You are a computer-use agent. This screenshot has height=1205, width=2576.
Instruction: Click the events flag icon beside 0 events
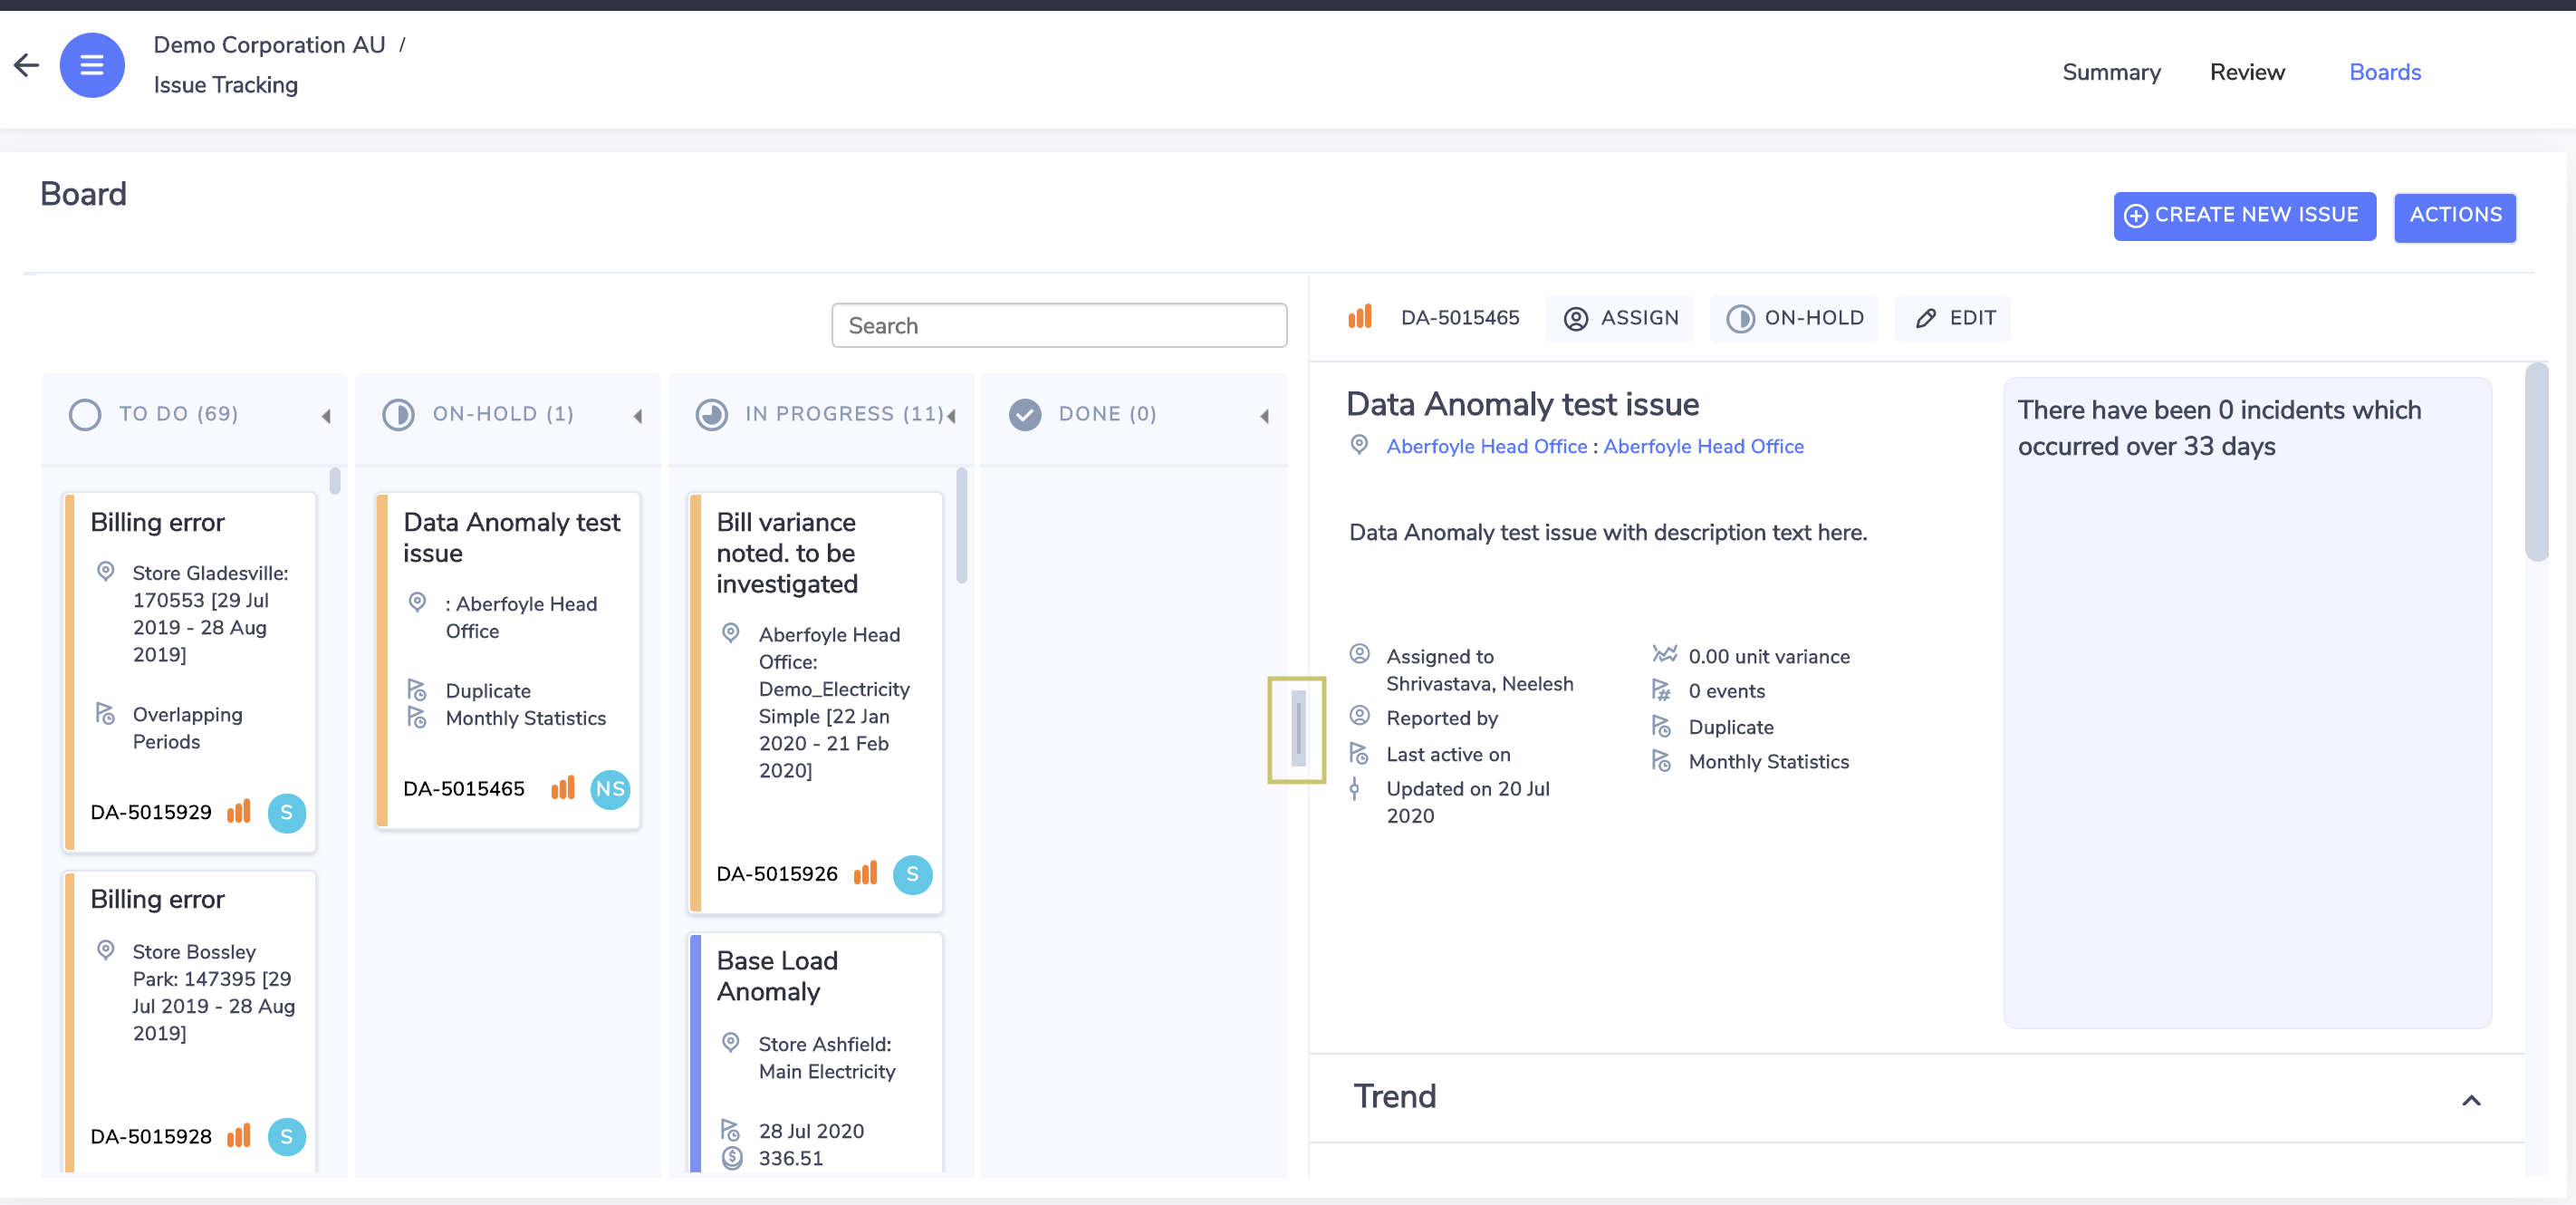tap(1661, 690)
